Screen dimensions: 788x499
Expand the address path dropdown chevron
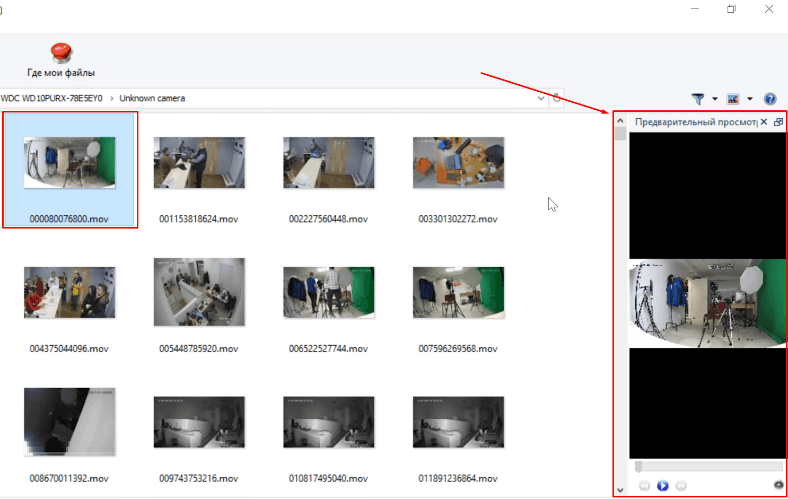(x=541, y=98)
